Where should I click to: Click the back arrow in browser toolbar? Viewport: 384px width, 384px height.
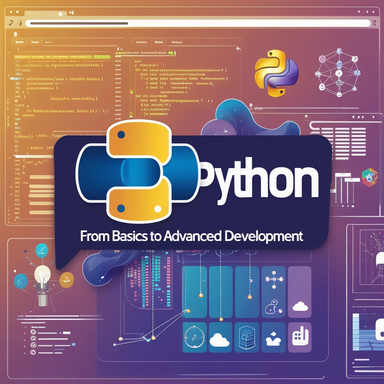tap(11, 23)
